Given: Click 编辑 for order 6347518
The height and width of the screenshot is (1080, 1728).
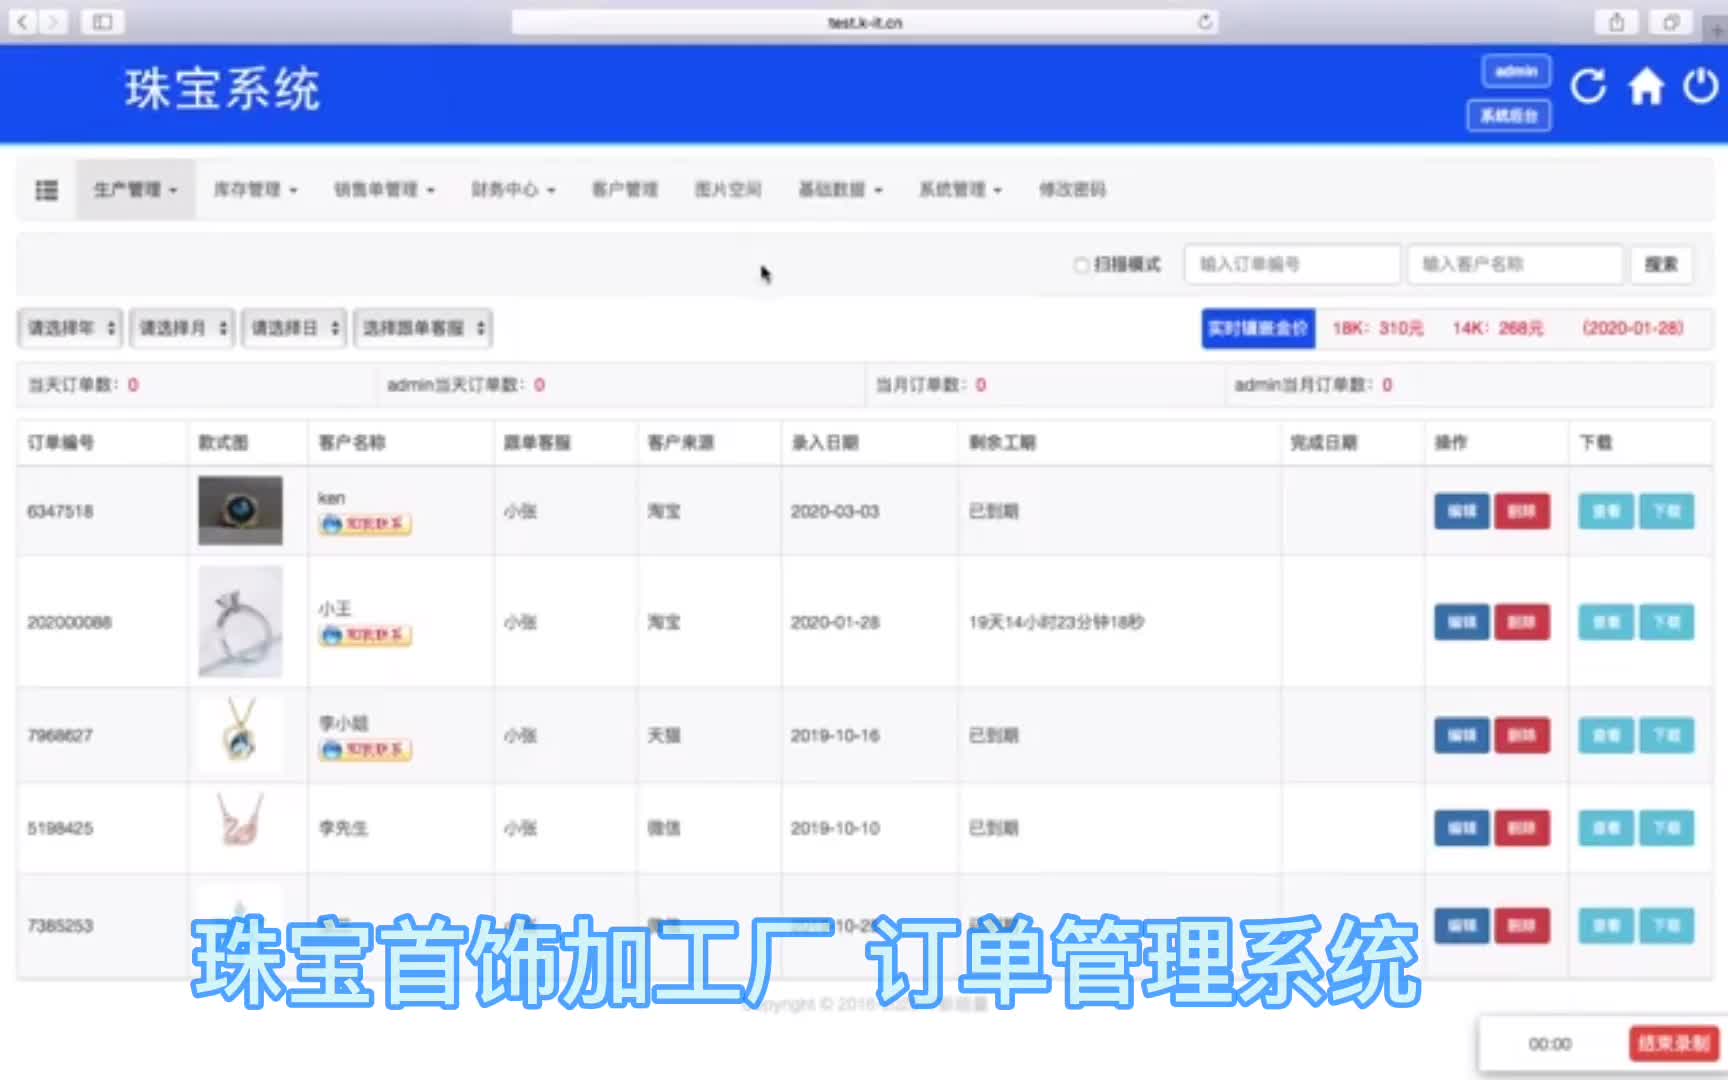Looking at the screenshot, I should point(1462,511).
